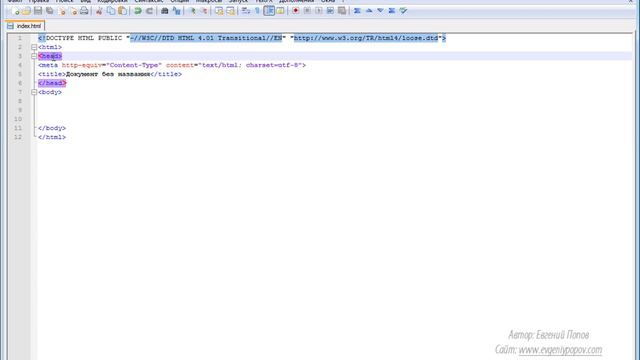Click the blue up-triangle plugin icon
The width and height of the screenshot is (640, 360).
[369, 11]
